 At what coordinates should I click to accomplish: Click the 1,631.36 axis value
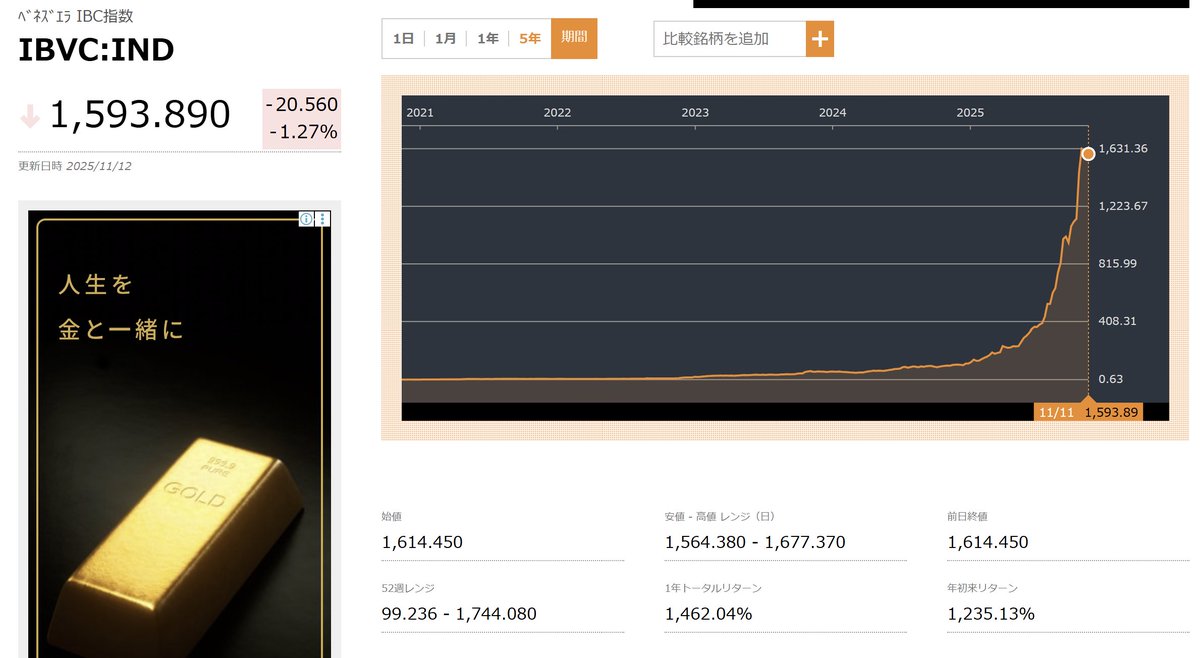pos(1123,149)
